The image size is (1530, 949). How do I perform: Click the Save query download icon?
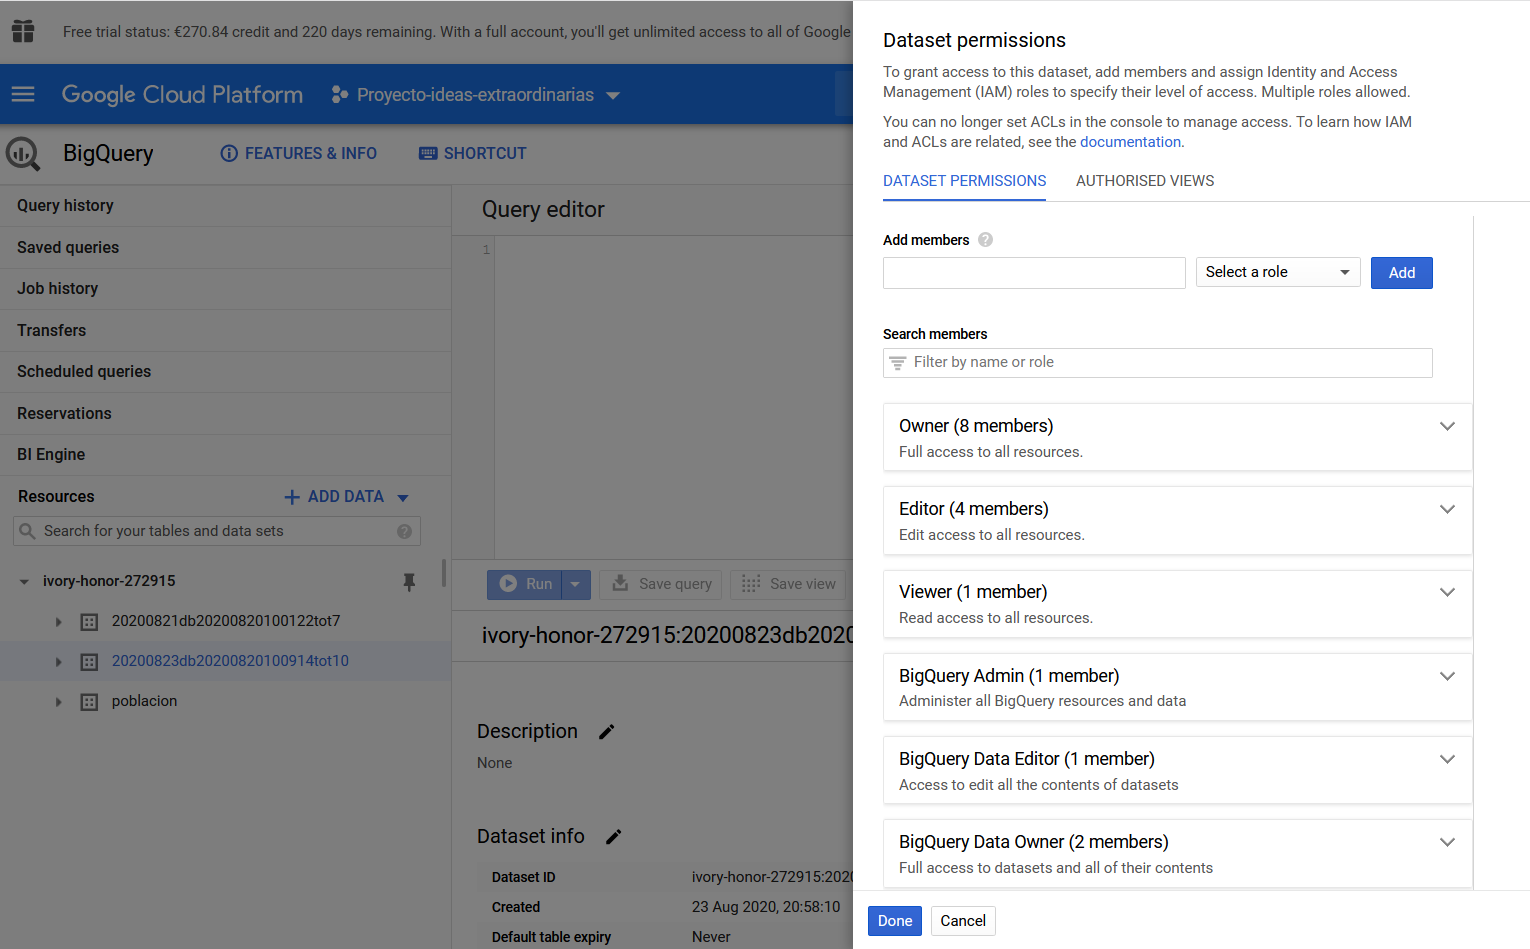pos(620,583)
